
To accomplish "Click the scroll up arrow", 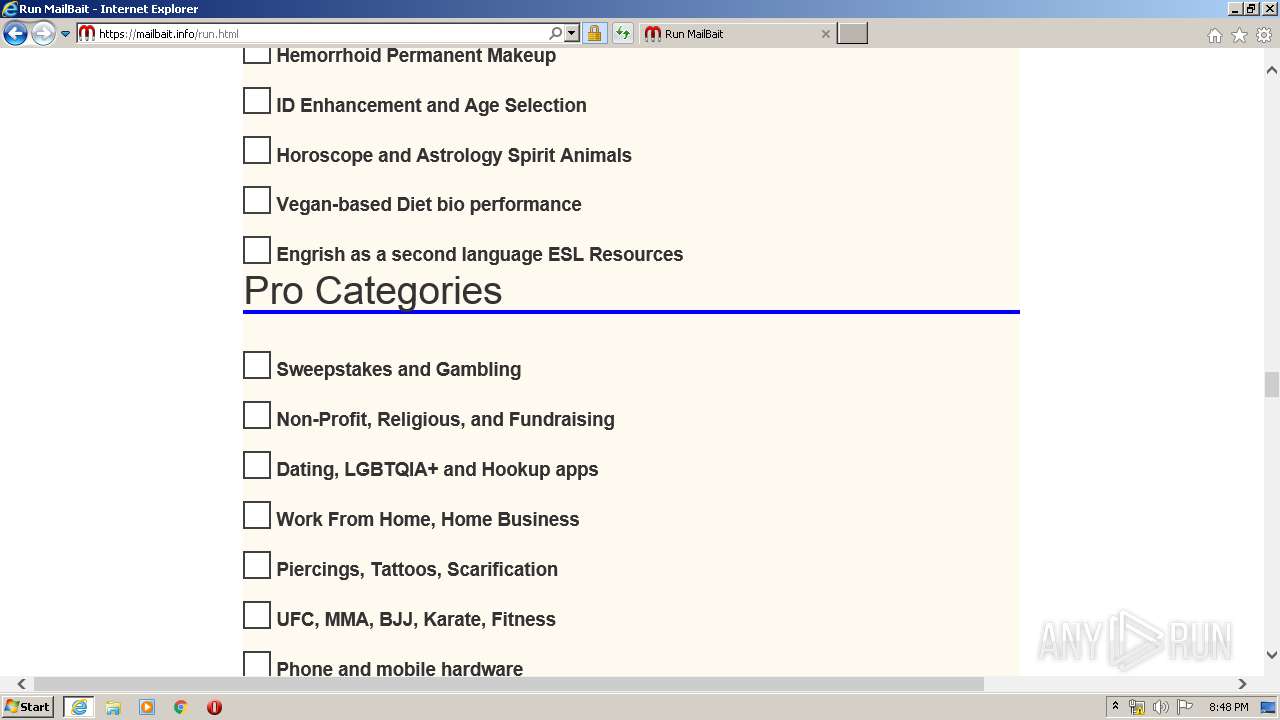I will point(1271,71).
